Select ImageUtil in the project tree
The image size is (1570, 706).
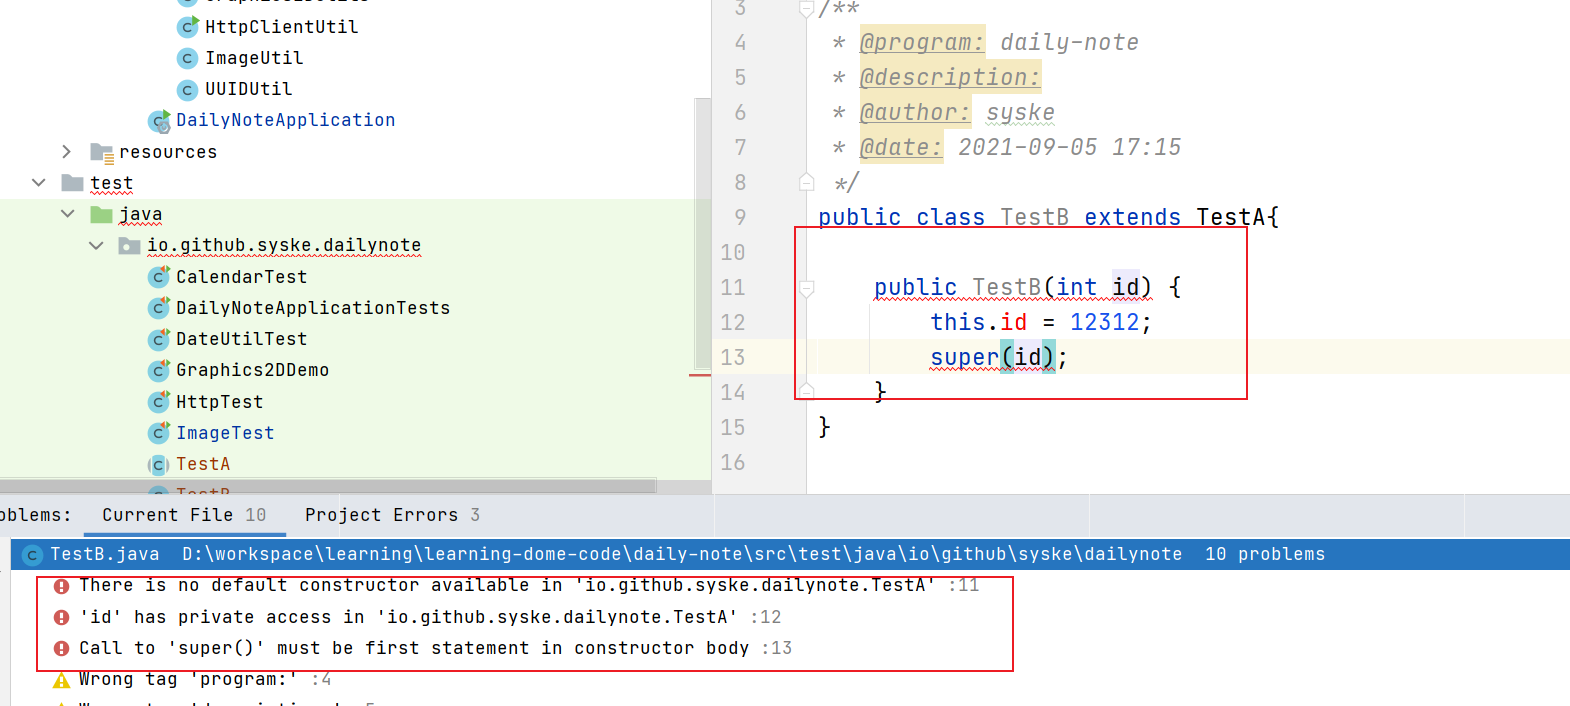click(254, 58)
